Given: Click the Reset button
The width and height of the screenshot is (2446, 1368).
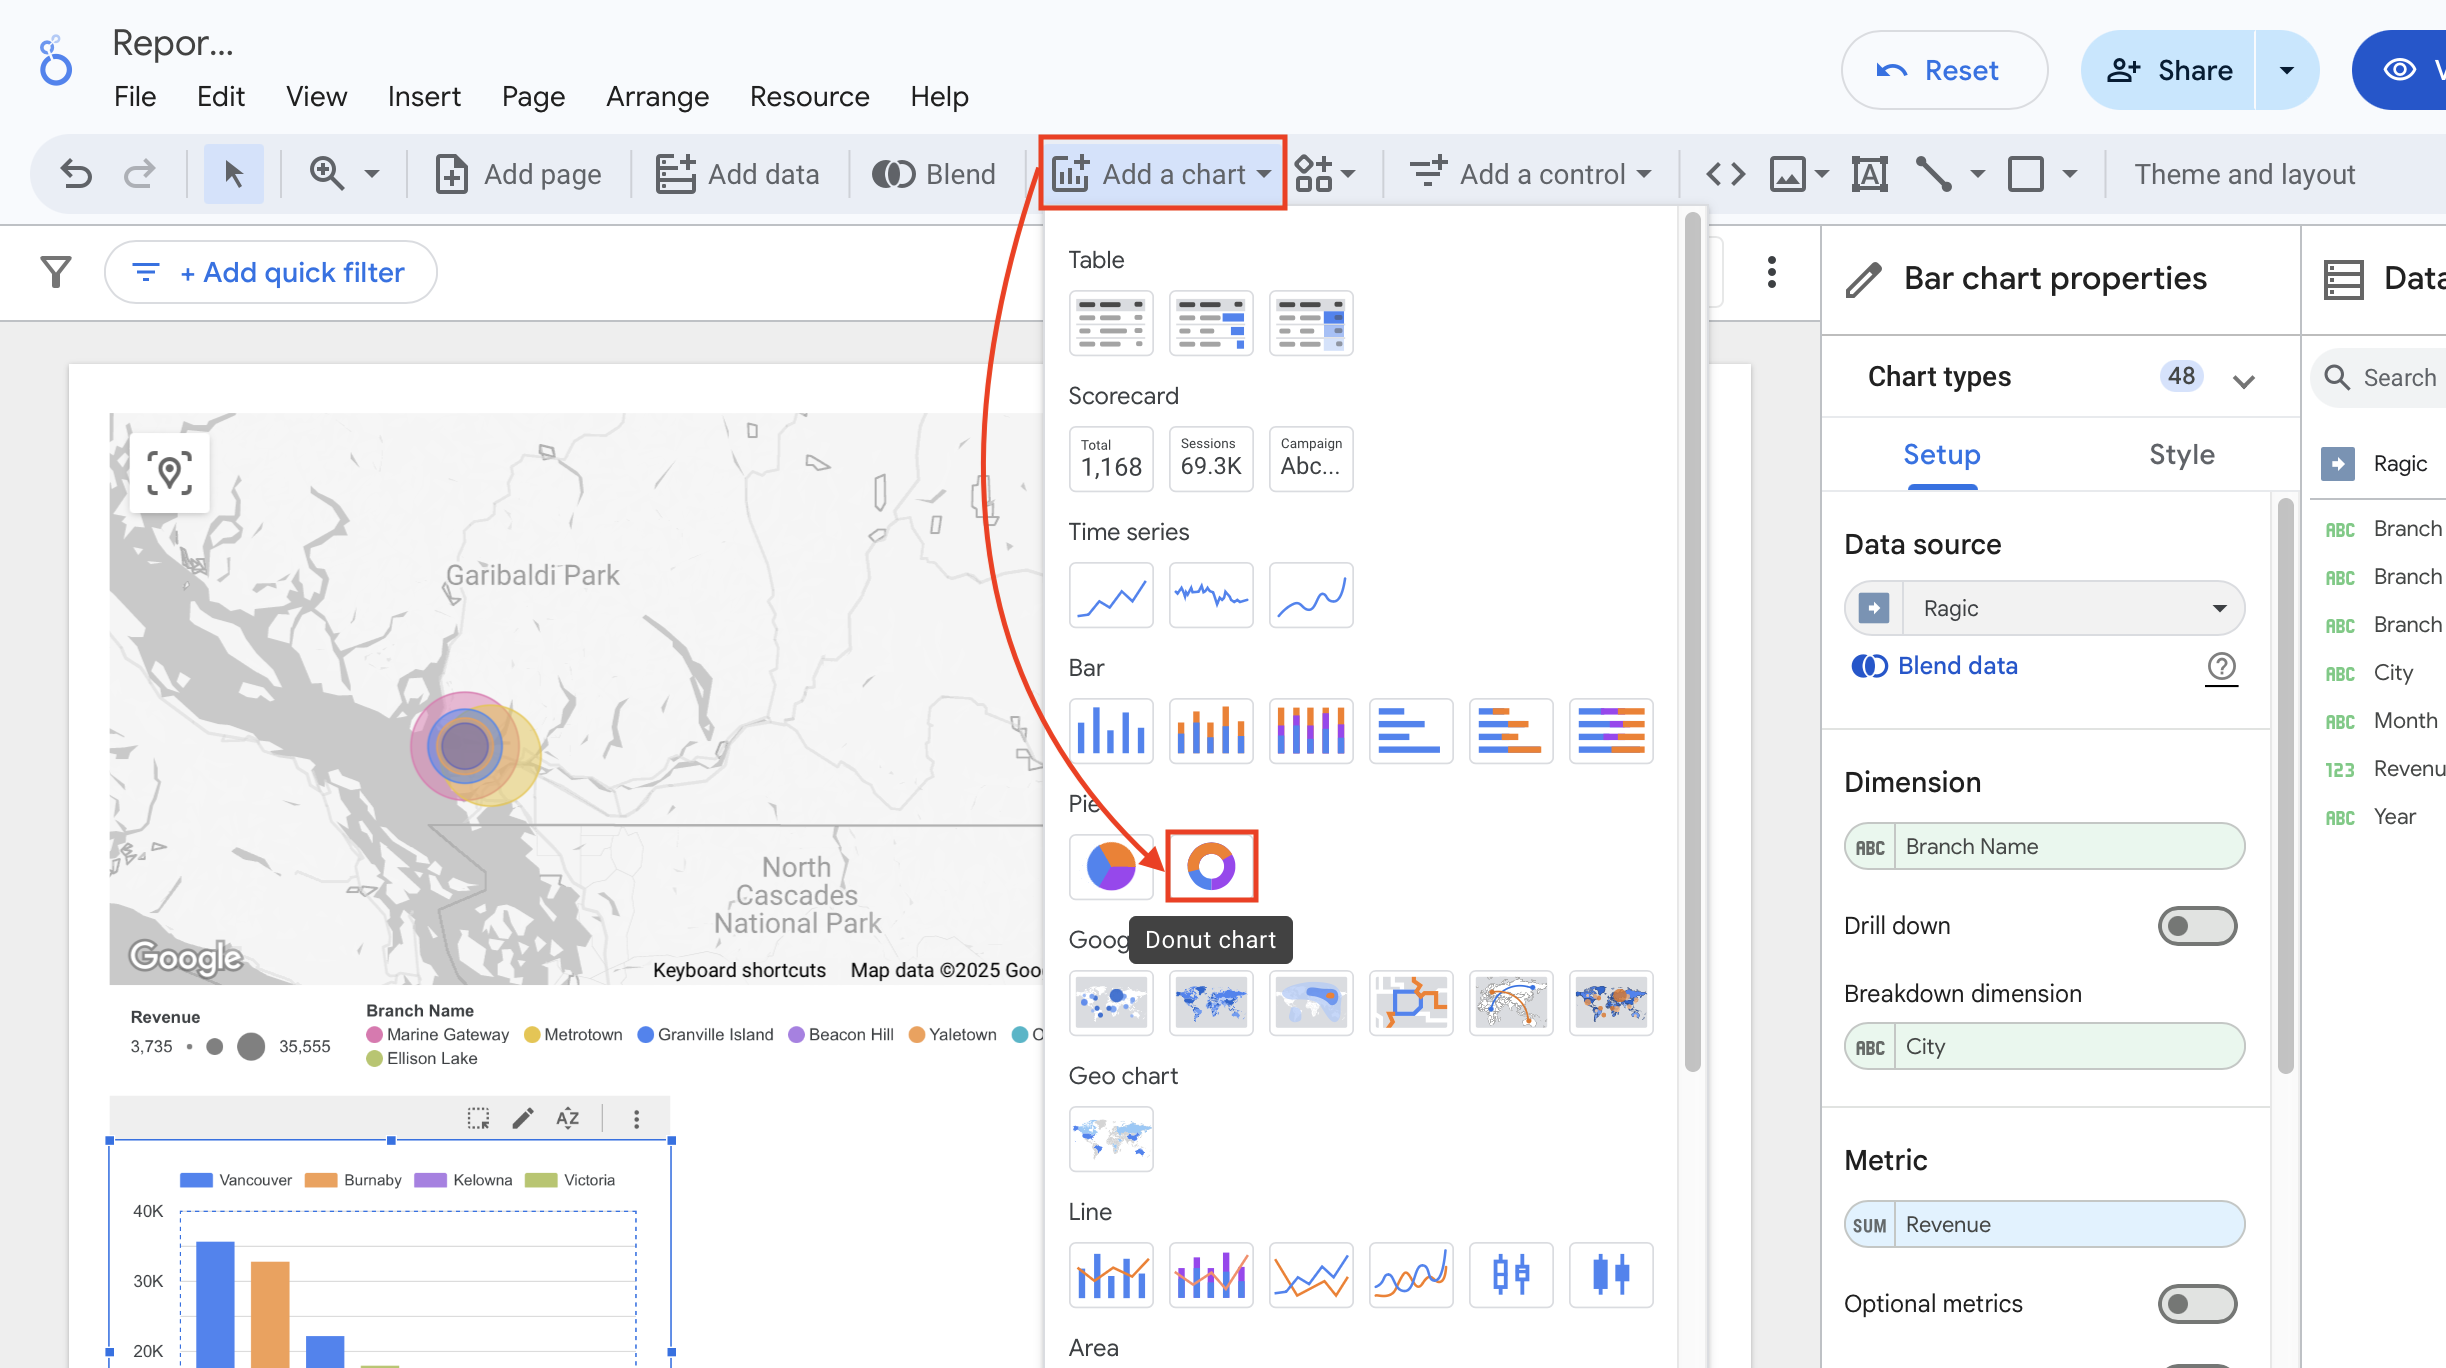Looking at the screenshot, I should [x=1944, y=70].
